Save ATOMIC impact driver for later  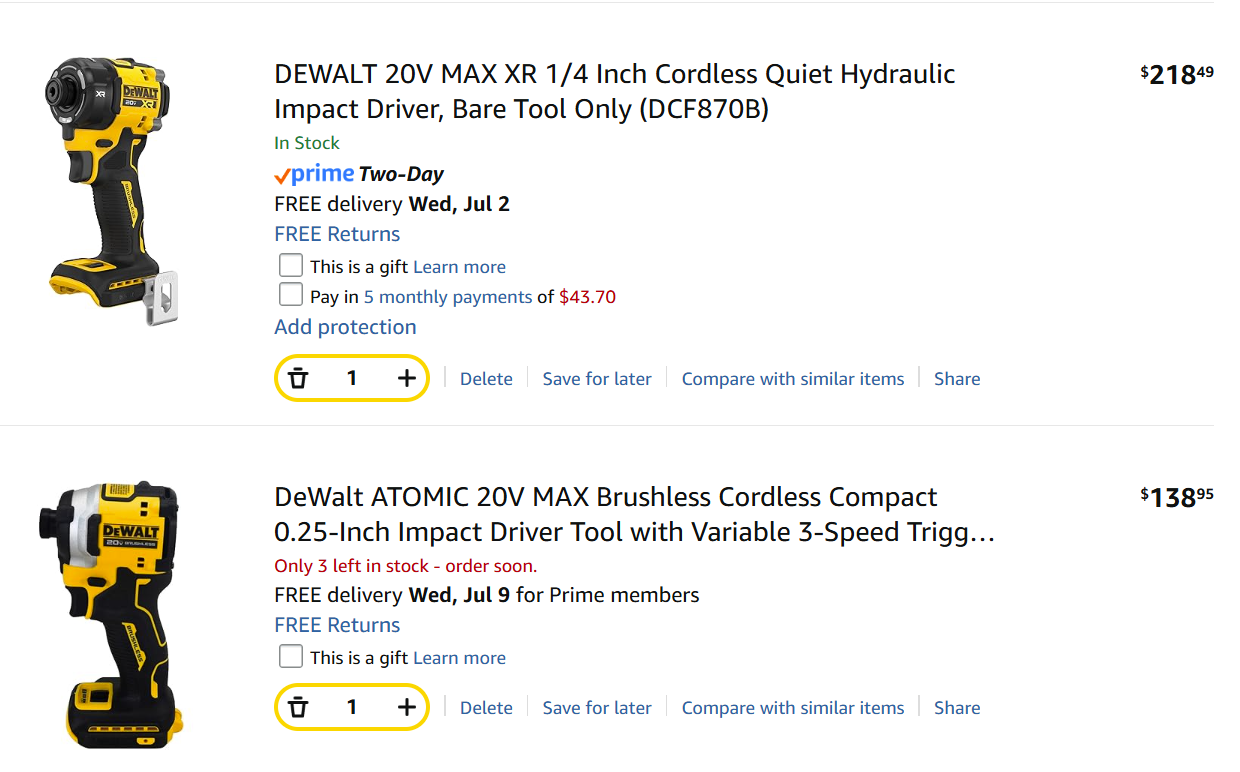tap(596, 708)
